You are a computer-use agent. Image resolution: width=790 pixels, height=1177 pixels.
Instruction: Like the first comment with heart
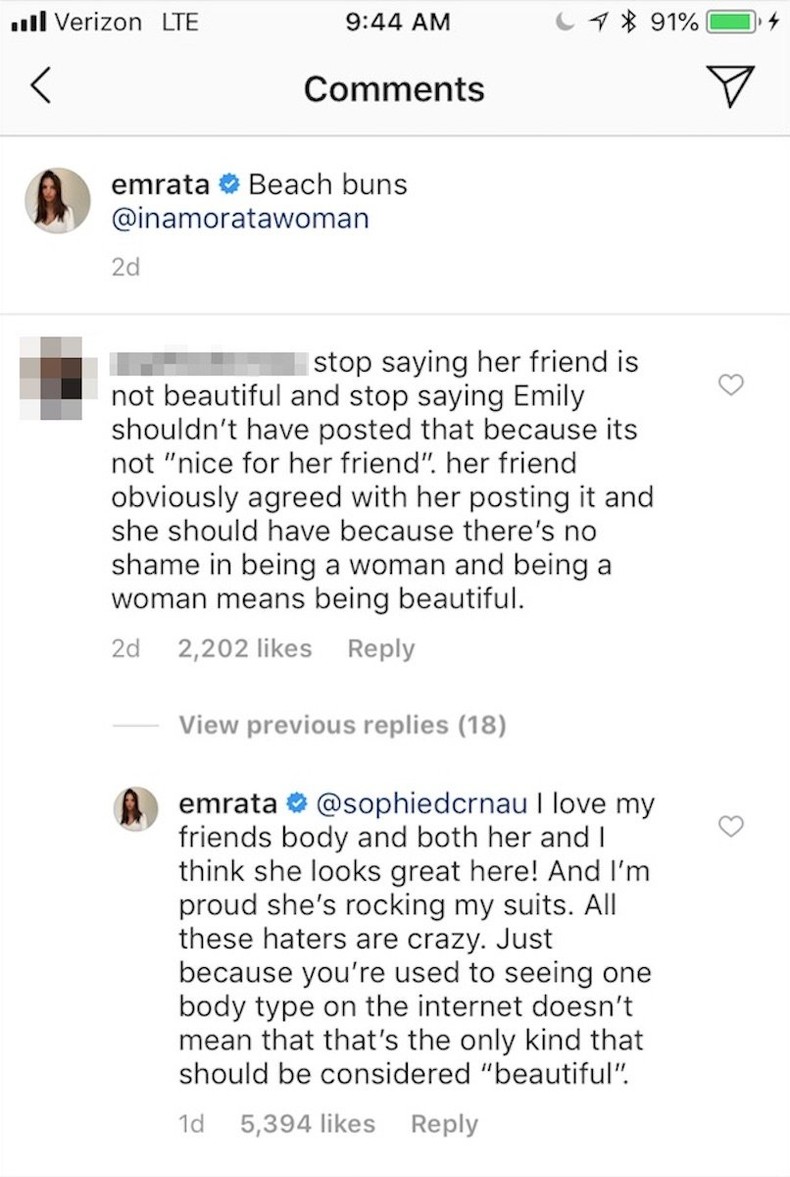[732, 385]
